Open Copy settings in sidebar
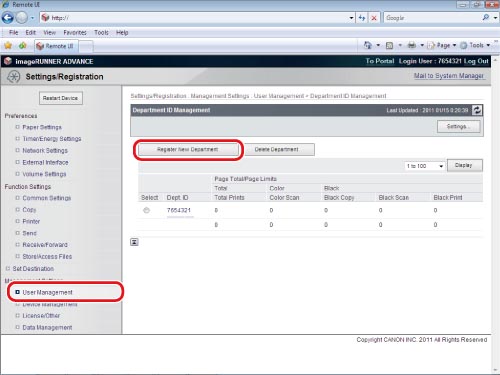 coord(29,210)
